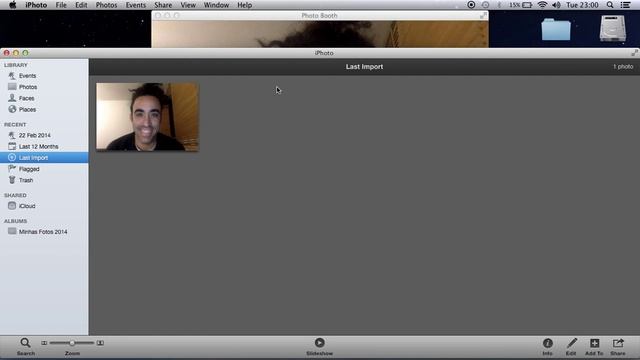Click the Wi-Fi status icon

pyautogui.click(x=542, y=5)
